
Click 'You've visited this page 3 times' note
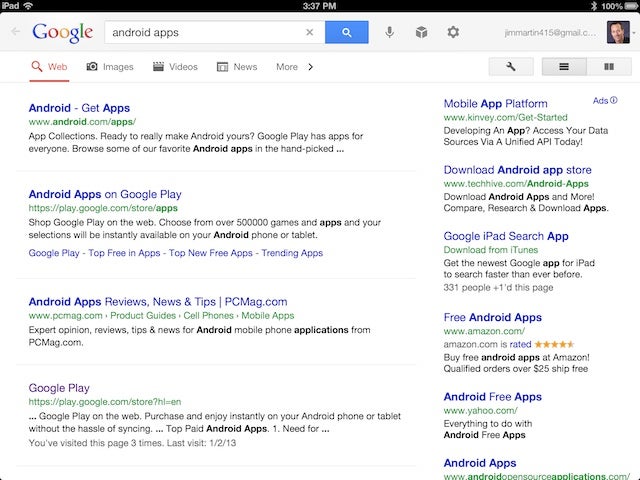(132, 443)
